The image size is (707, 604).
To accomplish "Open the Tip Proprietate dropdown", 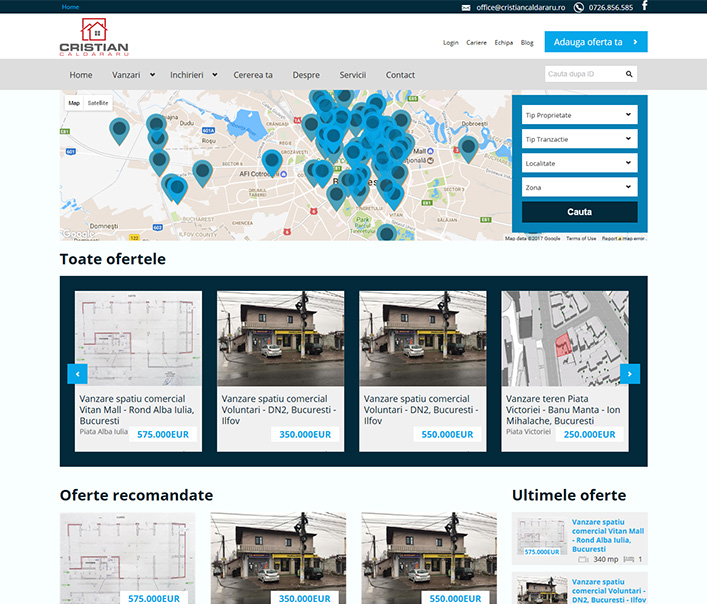I will click(579, 115).
